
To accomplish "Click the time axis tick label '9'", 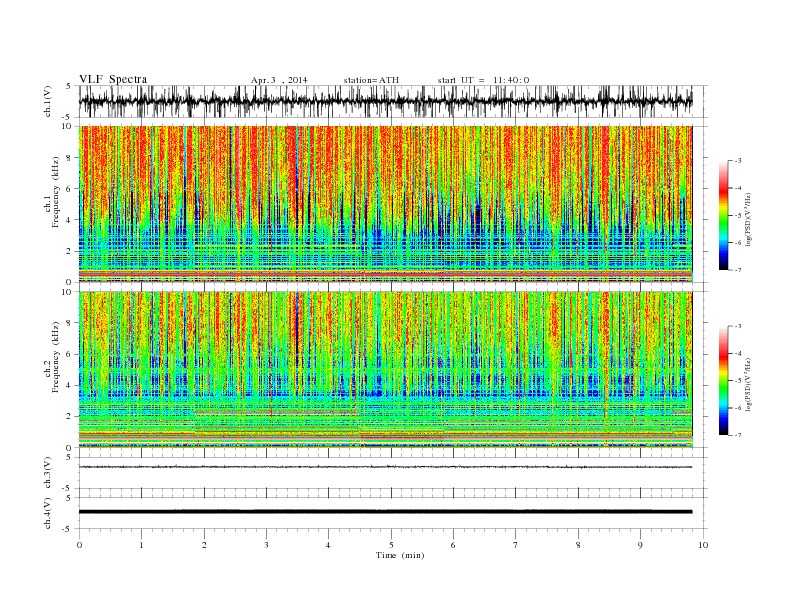I will pos(640,545).
